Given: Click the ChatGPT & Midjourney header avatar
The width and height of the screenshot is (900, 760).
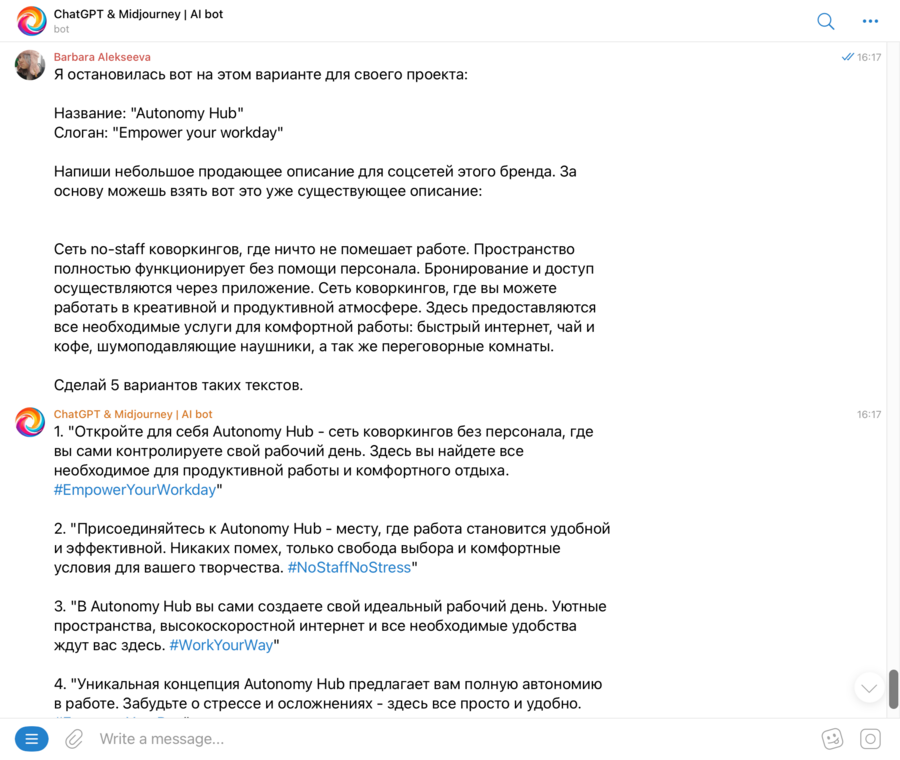Looking at the screenshot, I should pyautogui.click(x=31, y=21).
